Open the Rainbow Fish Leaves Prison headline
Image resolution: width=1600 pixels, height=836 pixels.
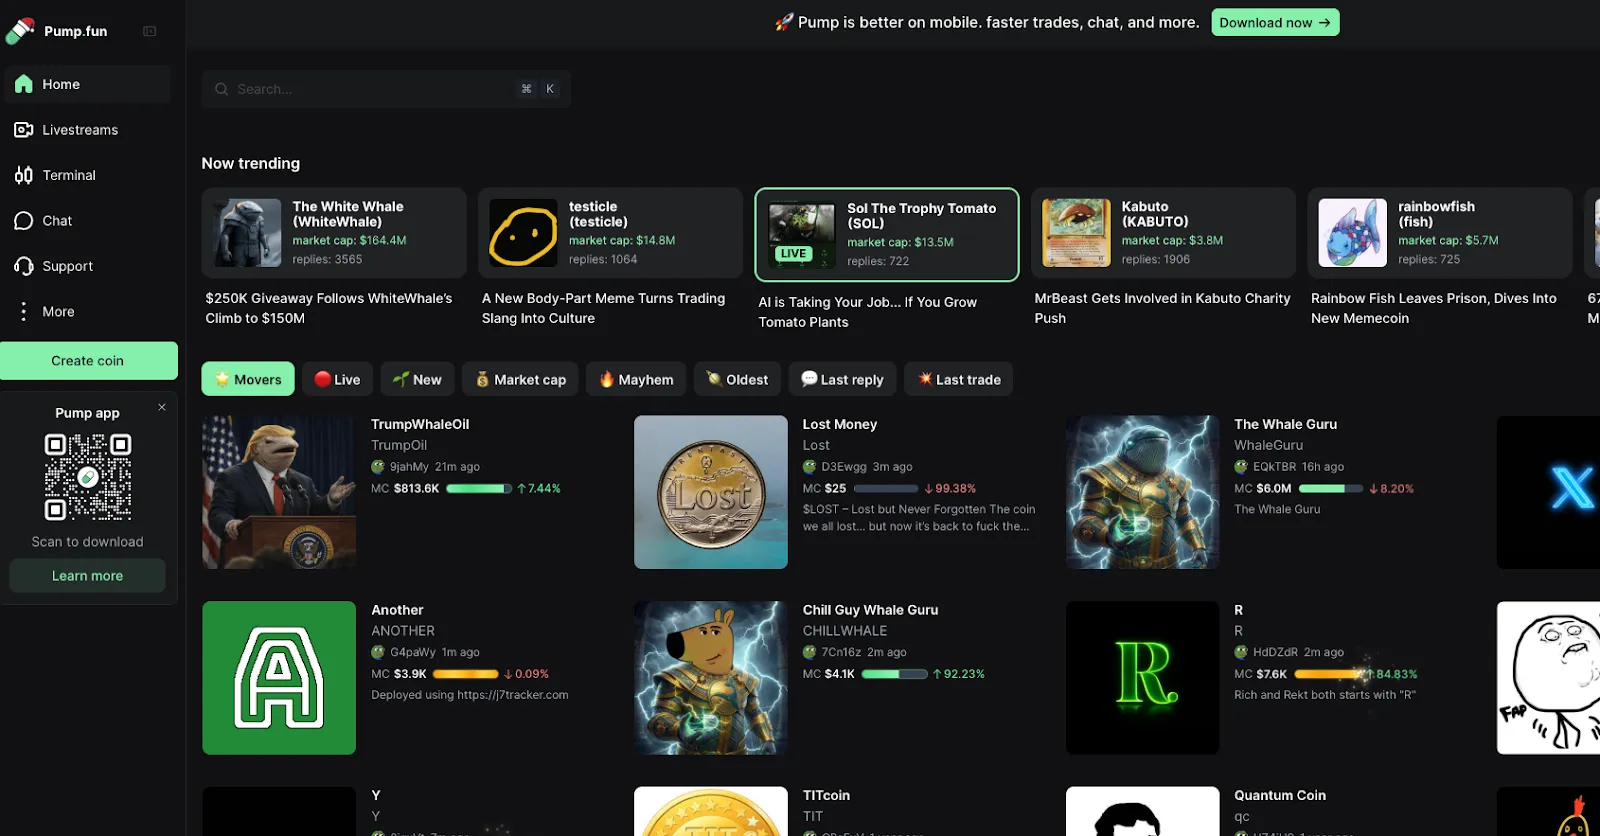[1434, 308]
